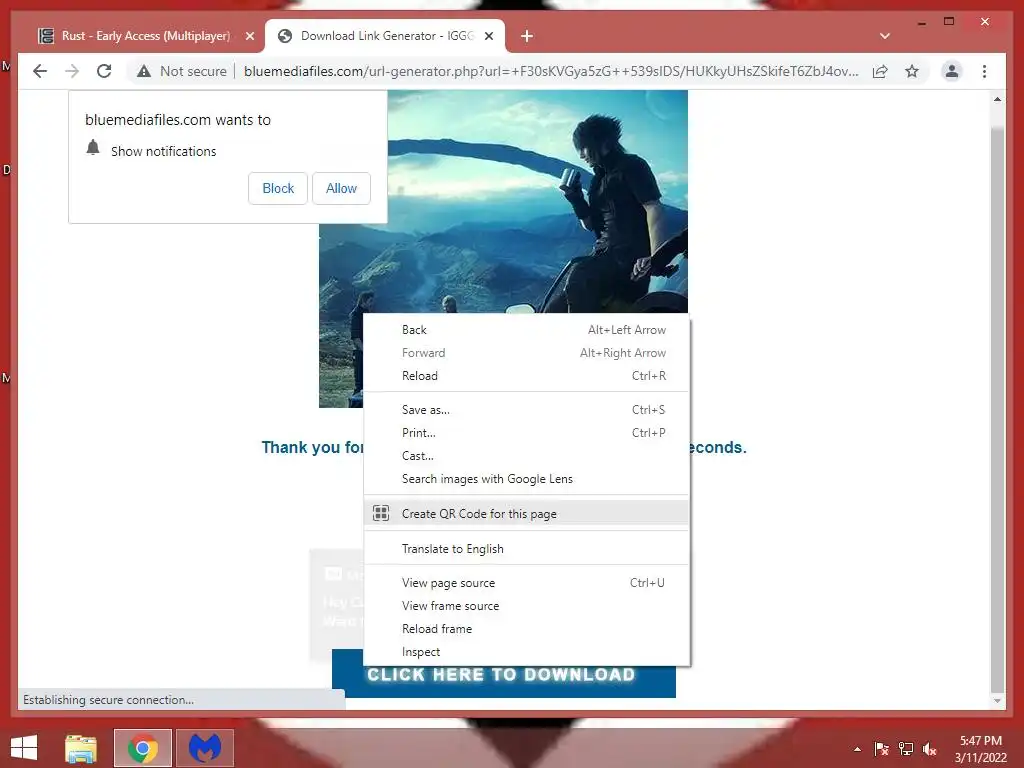Choose Translate to English
1024x768 pixels.
526,549
